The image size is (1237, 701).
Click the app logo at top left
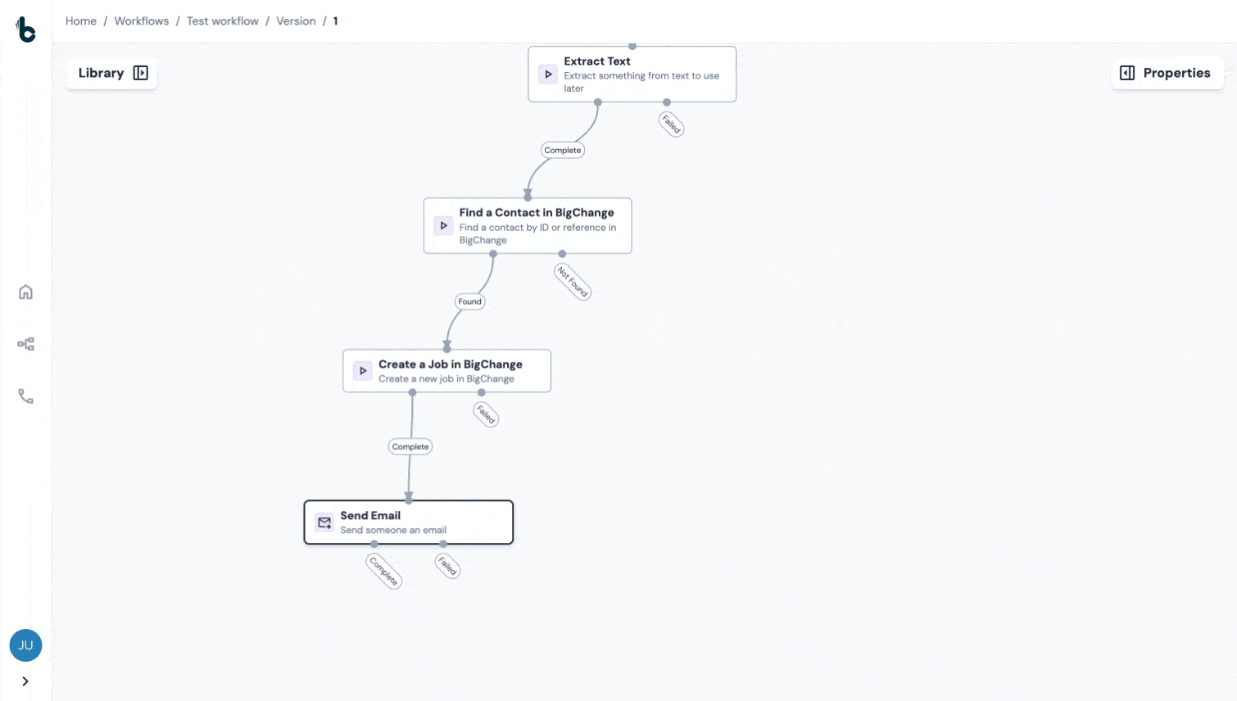26,30
